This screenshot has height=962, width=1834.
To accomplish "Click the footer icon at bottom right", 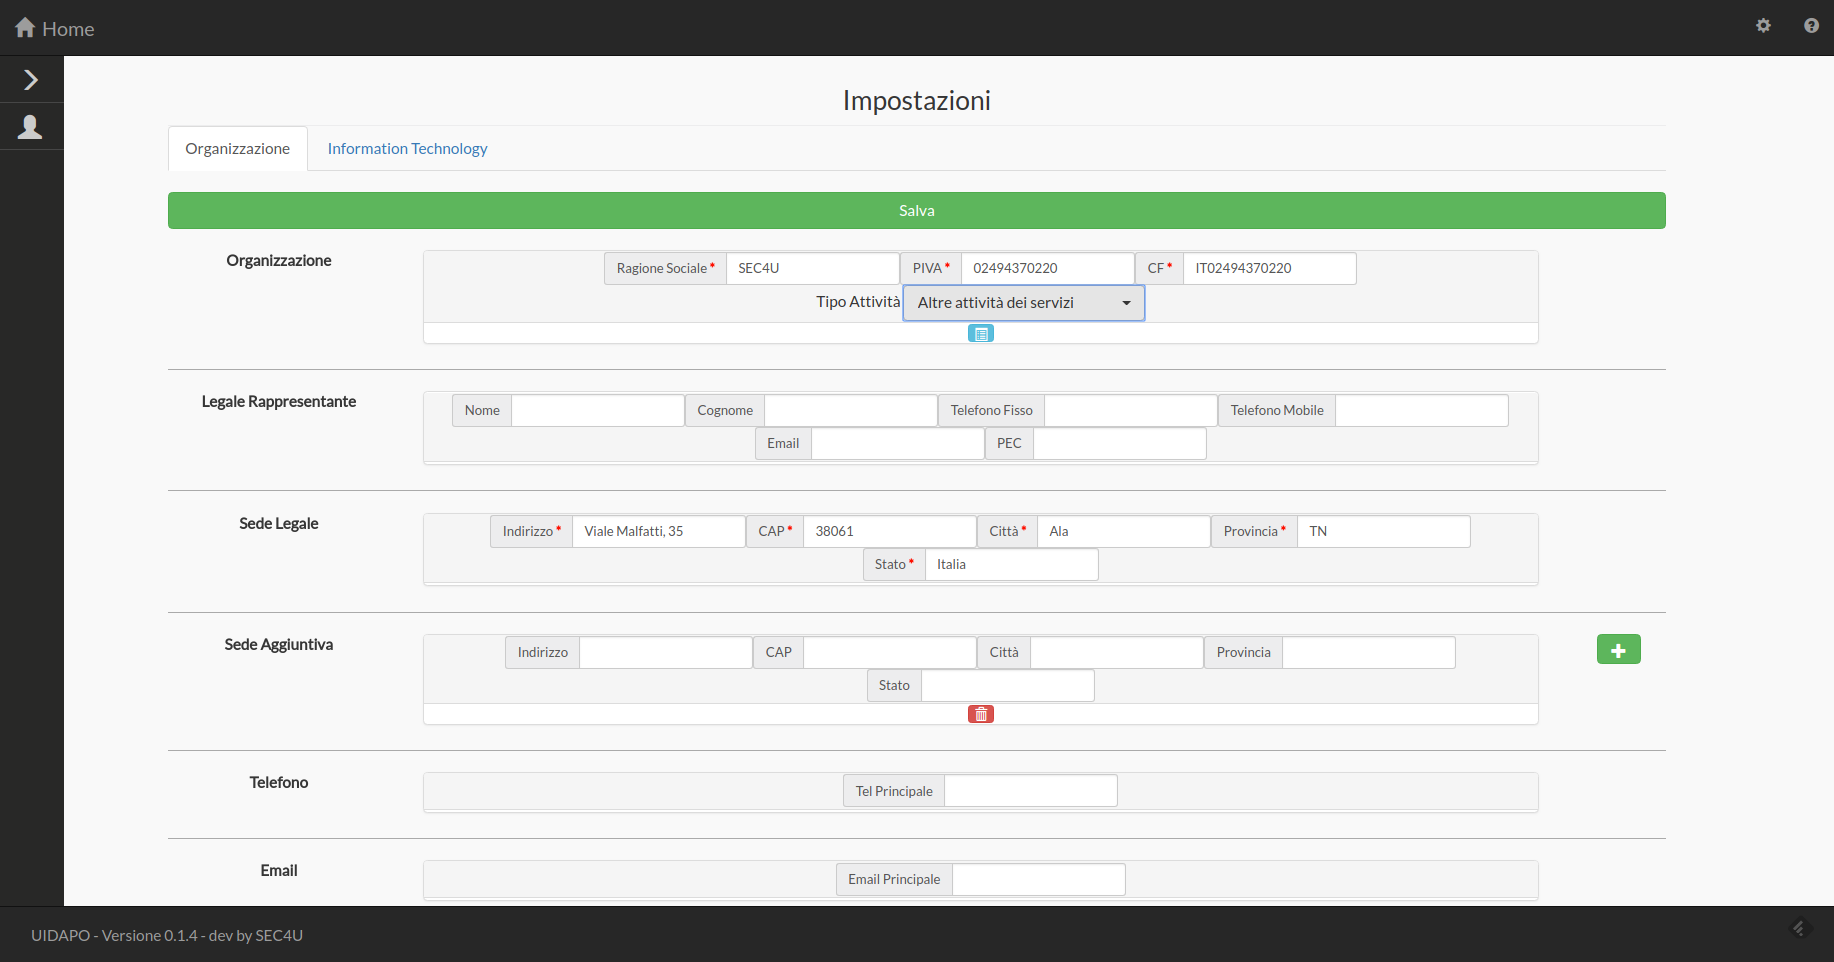I will 1799,929.
